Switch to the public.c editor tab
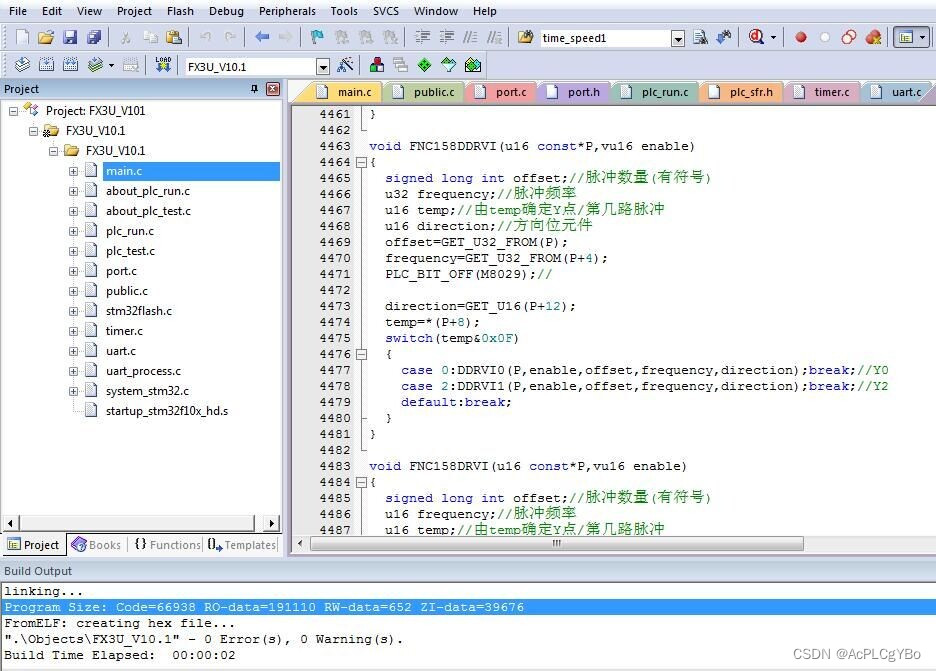This screenshot has height=671, width=936. click(x=426, y=92)
